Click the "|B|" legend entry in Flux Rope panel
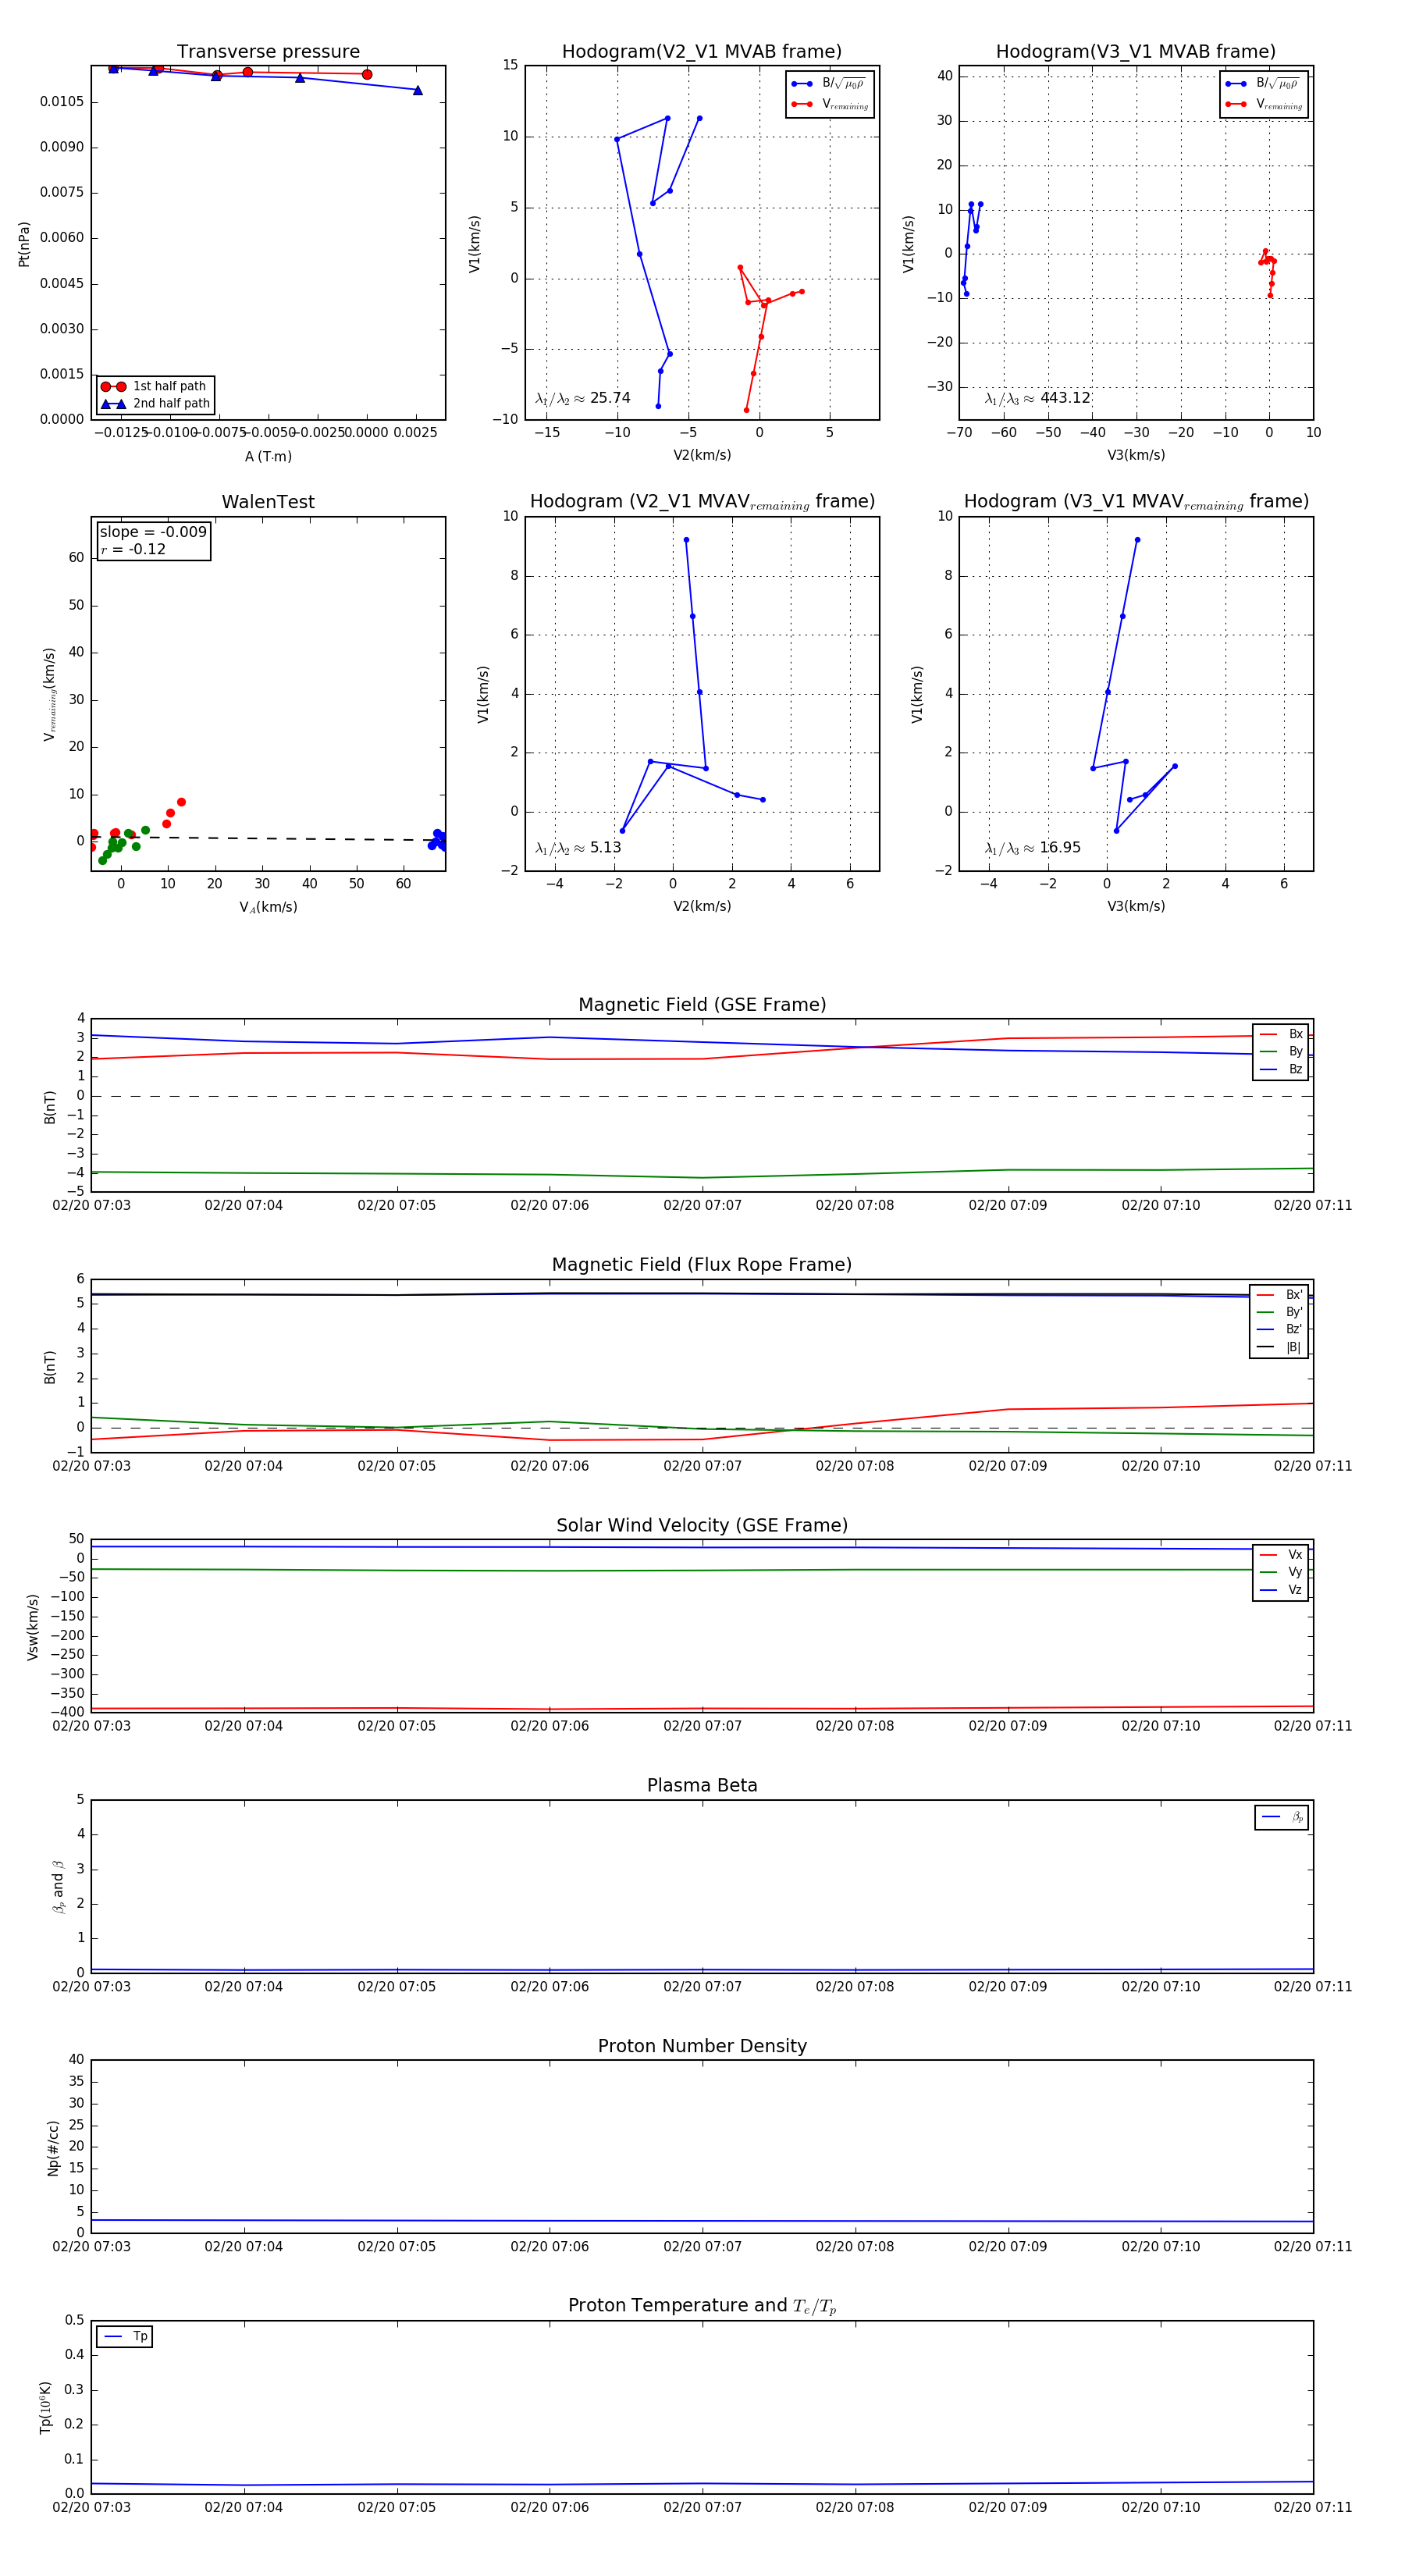 1279,1347
